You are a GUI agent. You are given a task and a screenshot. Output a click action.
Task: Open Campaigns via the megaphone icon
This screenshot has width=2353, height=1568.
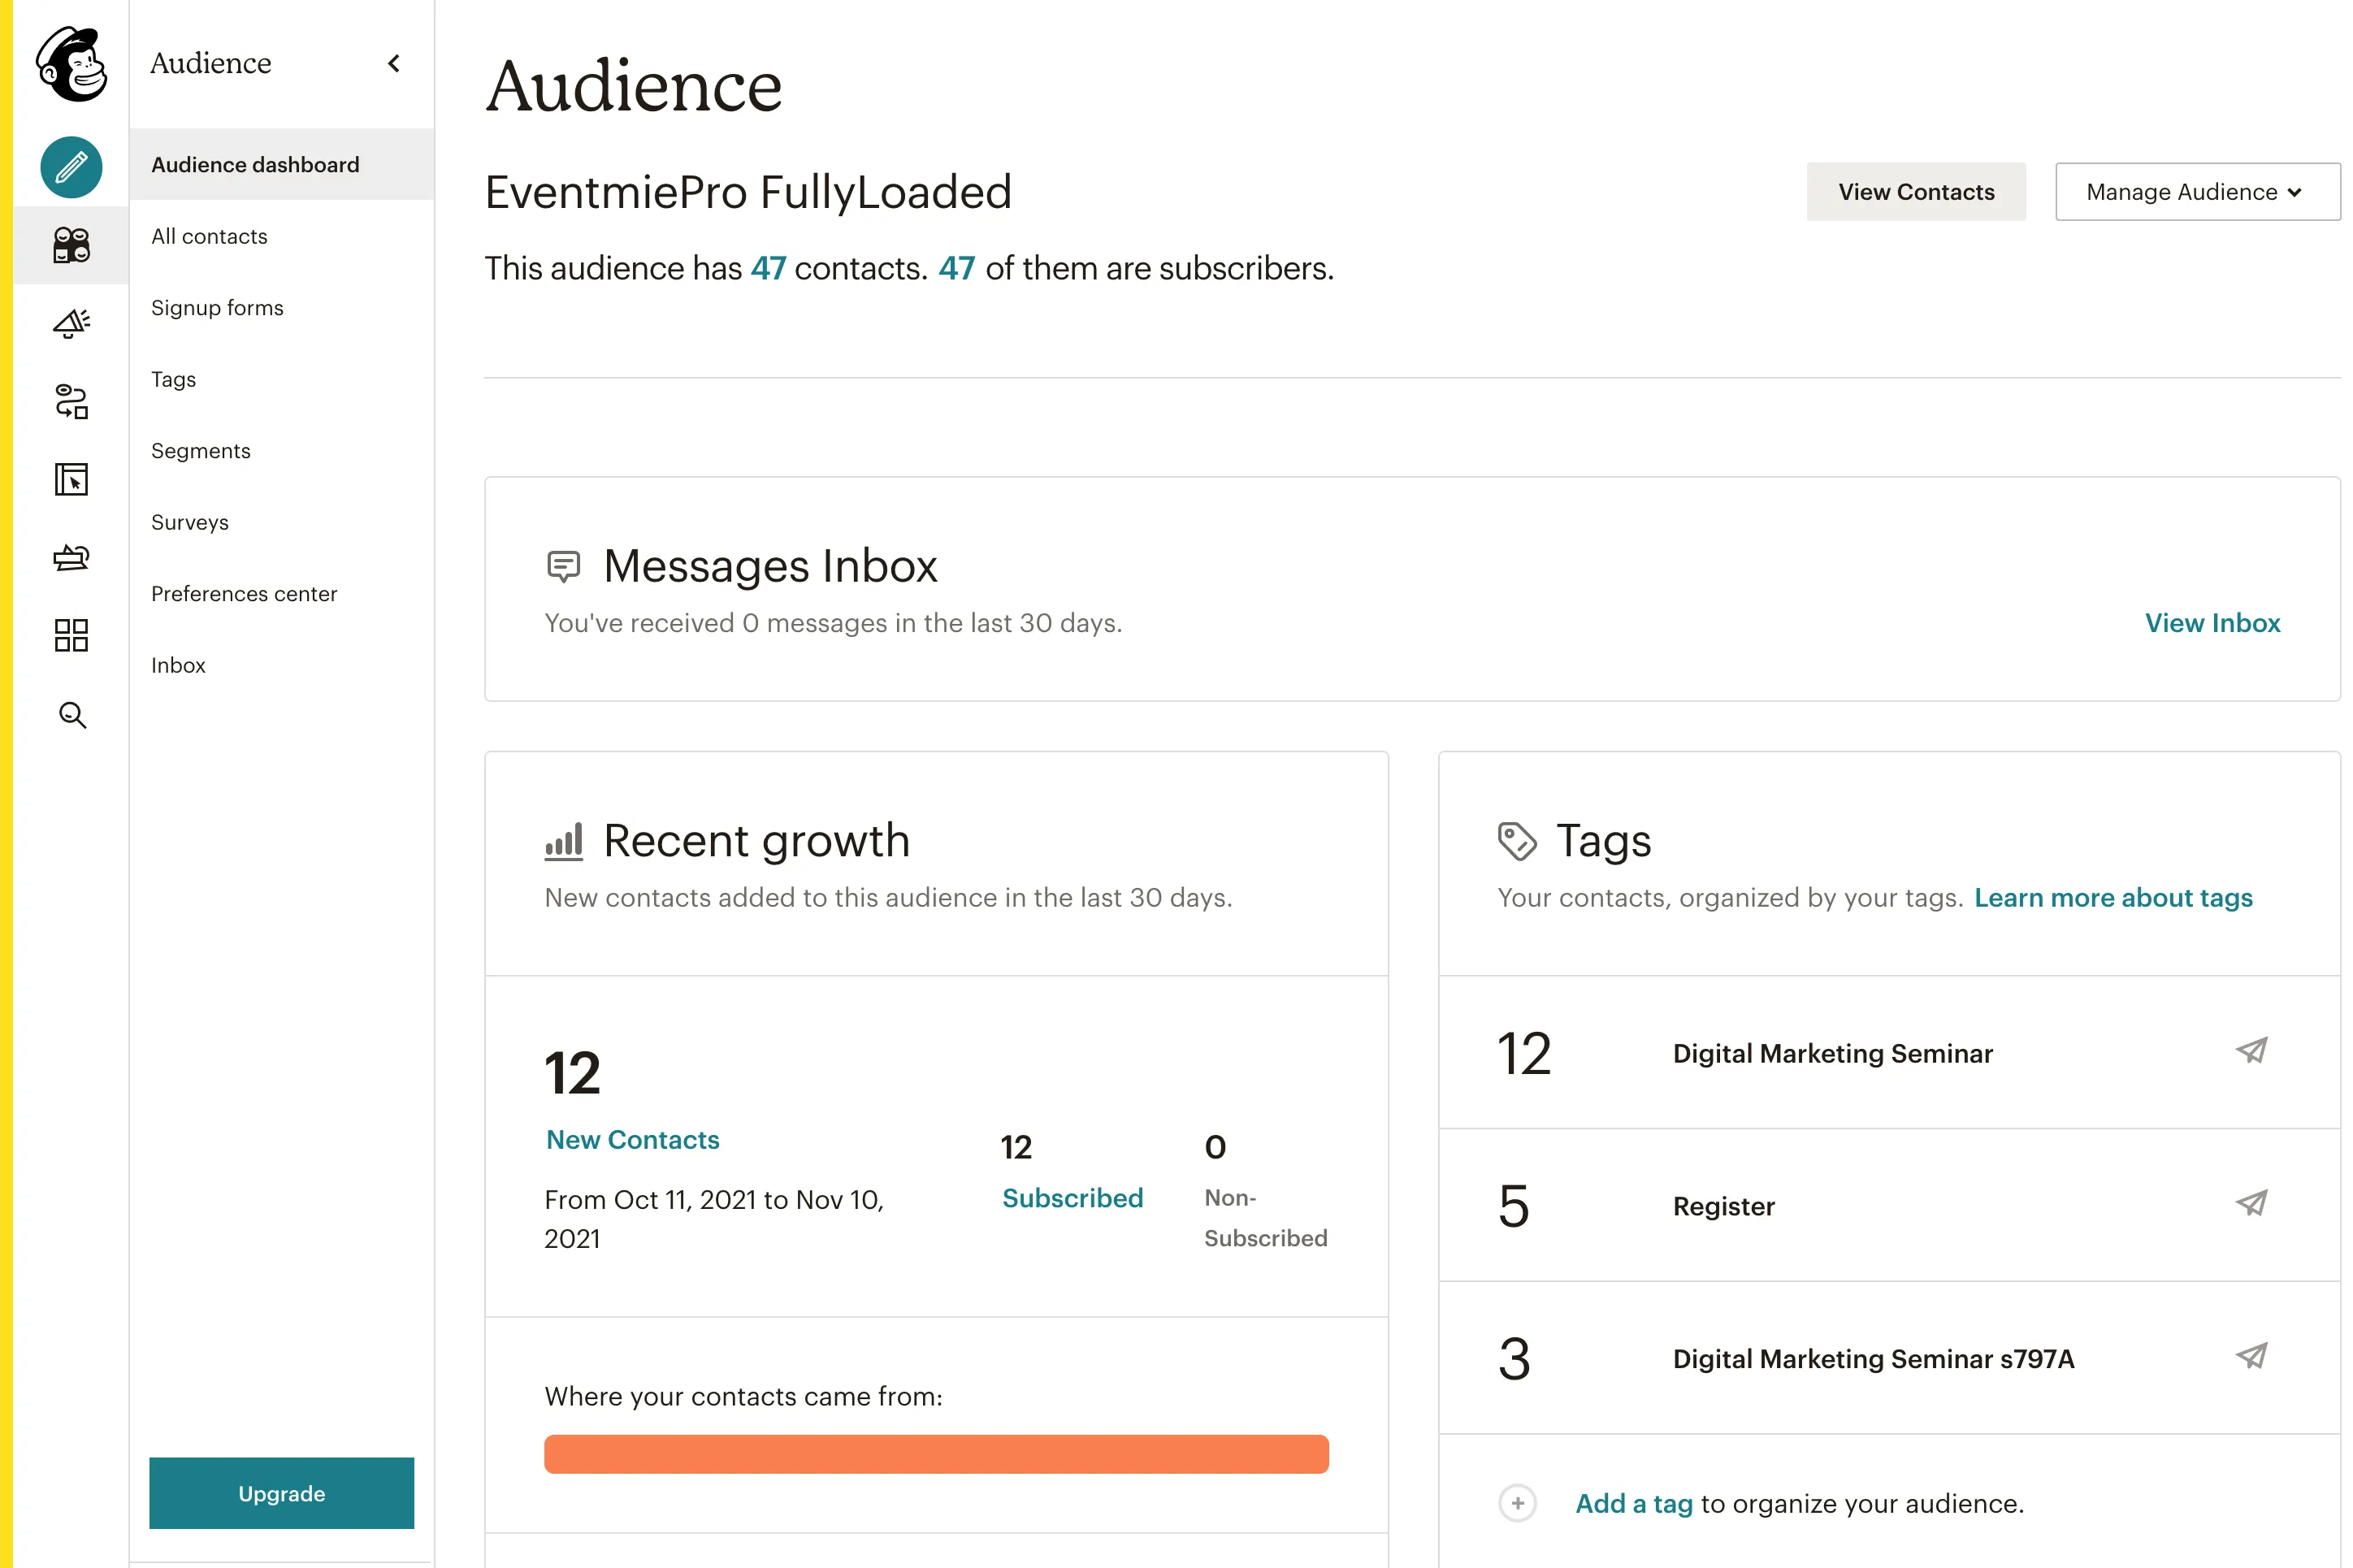(x=70, y=322)
